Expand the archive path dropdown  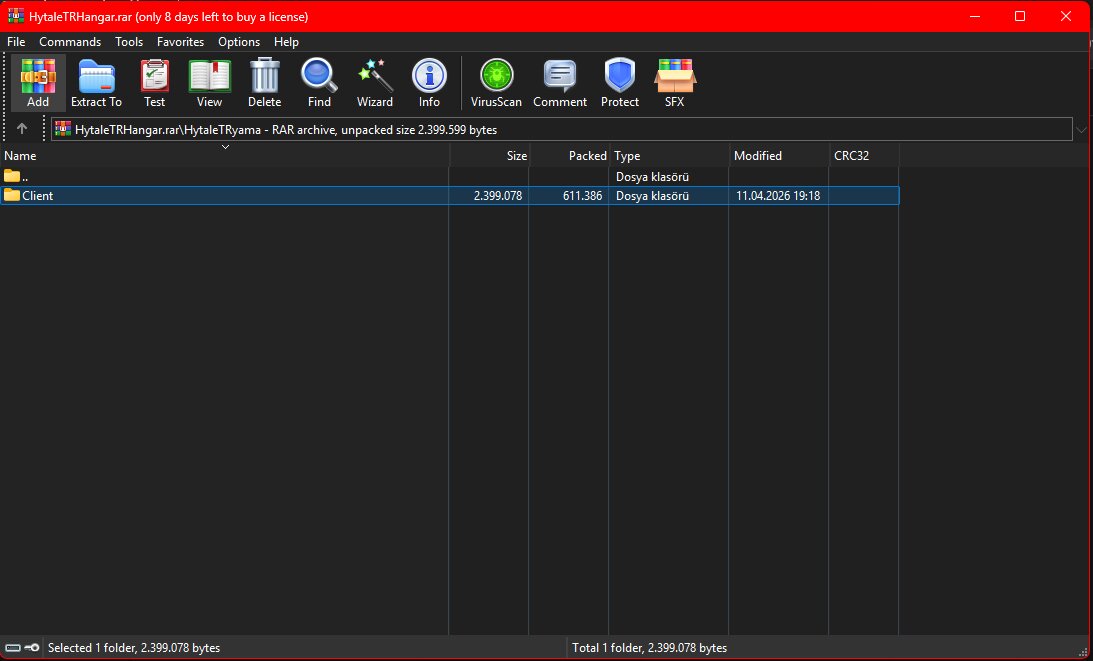(1081, 129)
